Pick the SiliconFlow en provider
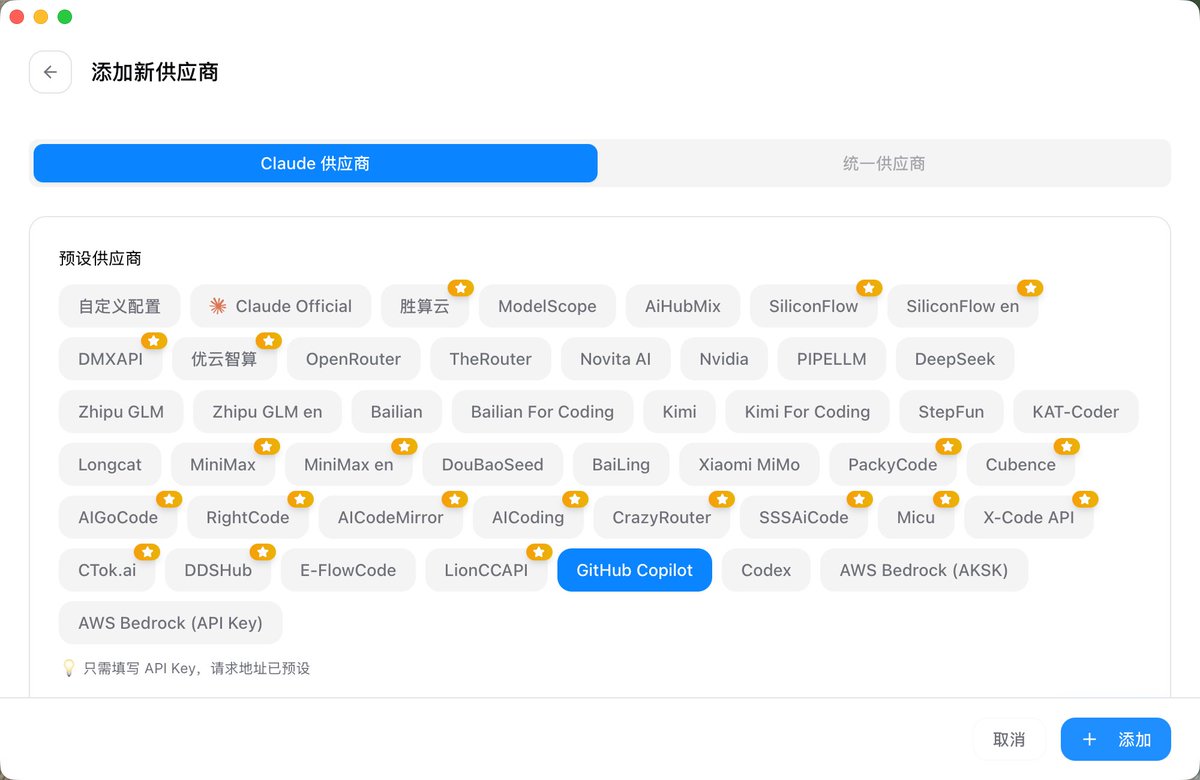Image resolution: width=1200 pixels, height=780 pixels. (x=963, y=306)
